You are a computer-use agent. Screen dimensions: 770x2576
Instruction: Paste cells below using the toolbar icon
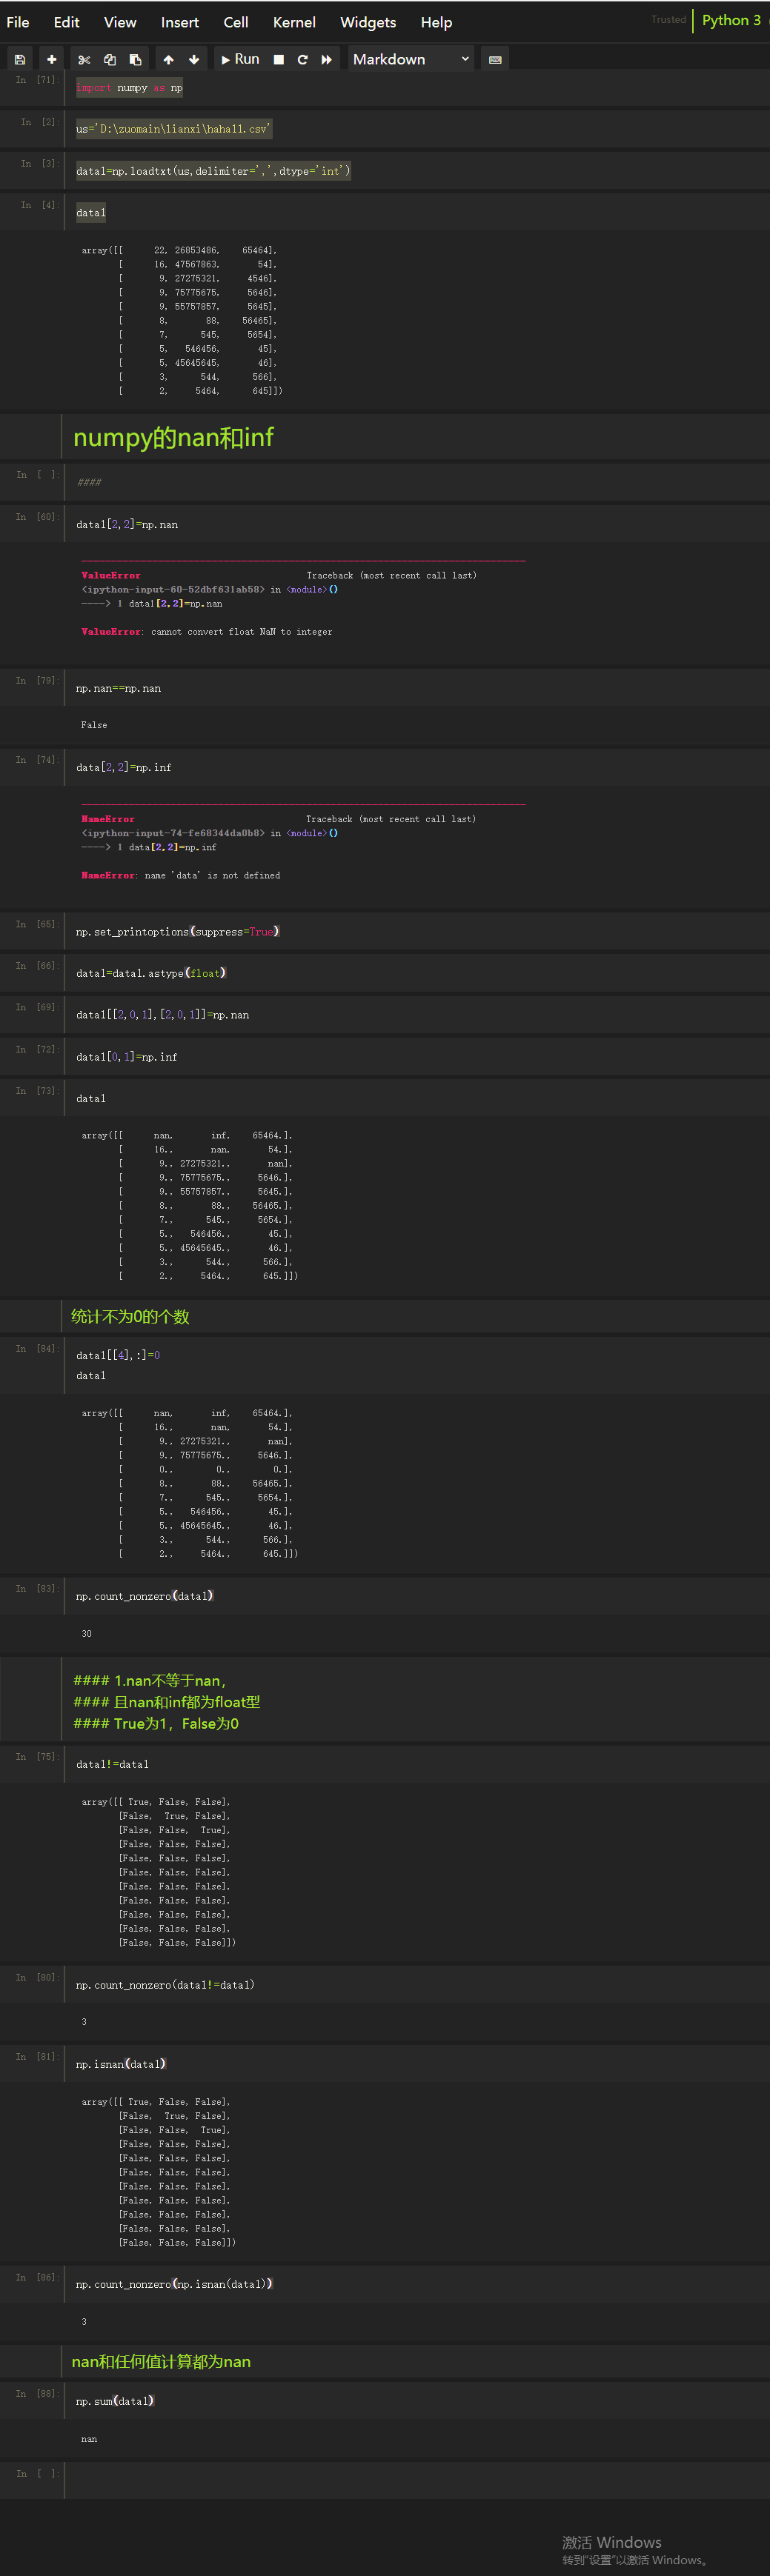[136, 60]
